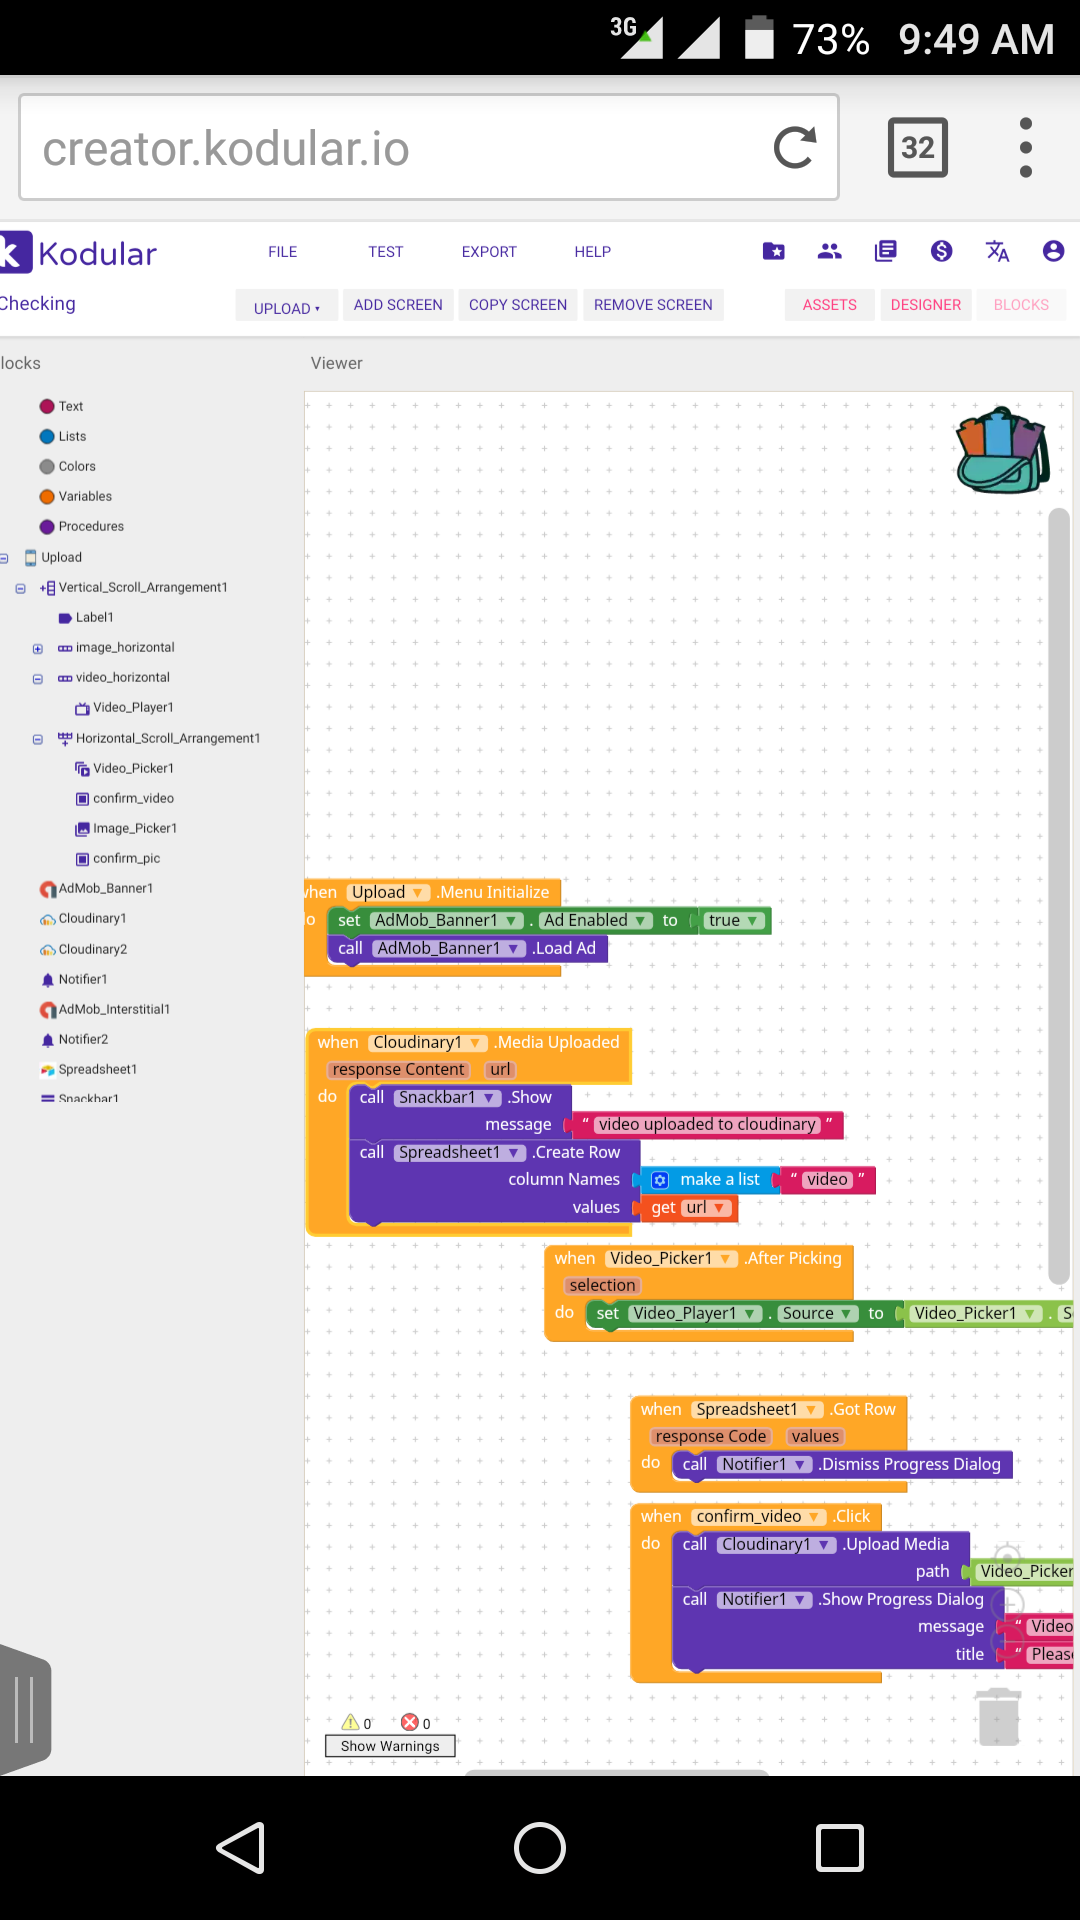Open the browser tabs counter showing 32
Image resolution: width=1080 pixels, height=1920 pixels.
(x=918, y=148)
